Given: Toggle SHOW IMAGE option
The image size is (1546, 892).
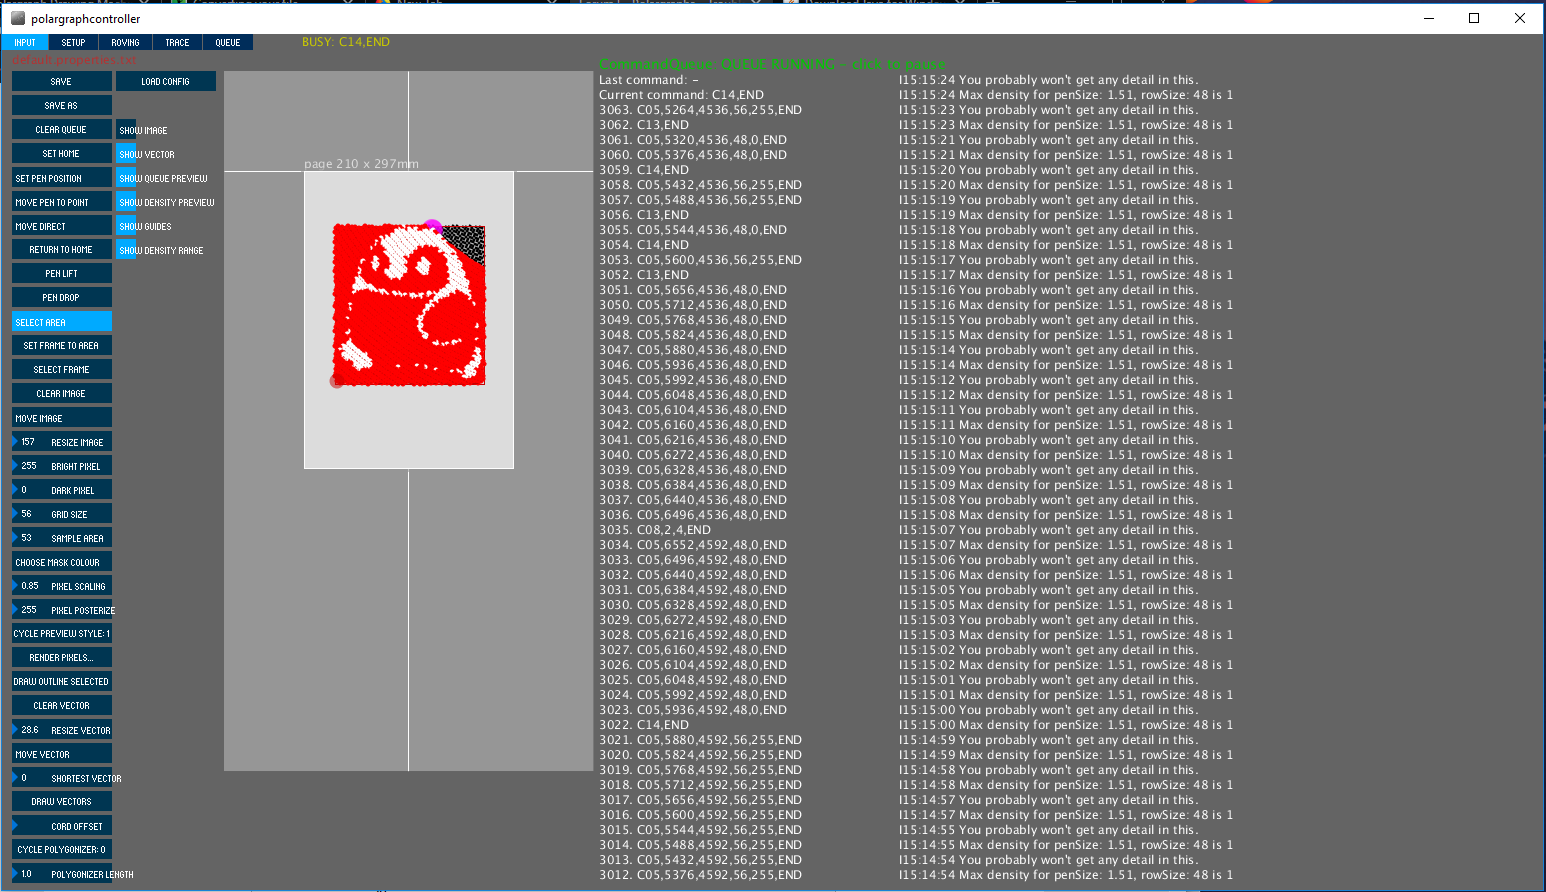Looking at the screenshot, I should pos(126,130).
